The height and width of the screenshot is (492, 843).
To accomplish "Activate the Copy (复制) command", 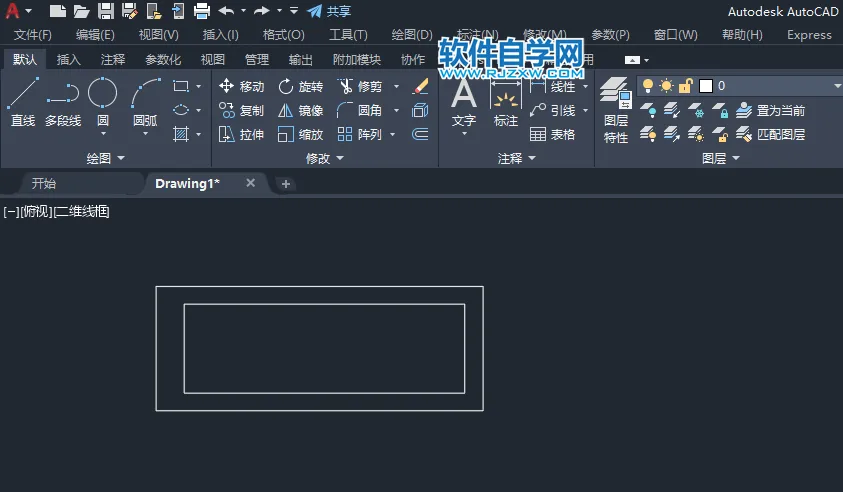I will [241, 110].
